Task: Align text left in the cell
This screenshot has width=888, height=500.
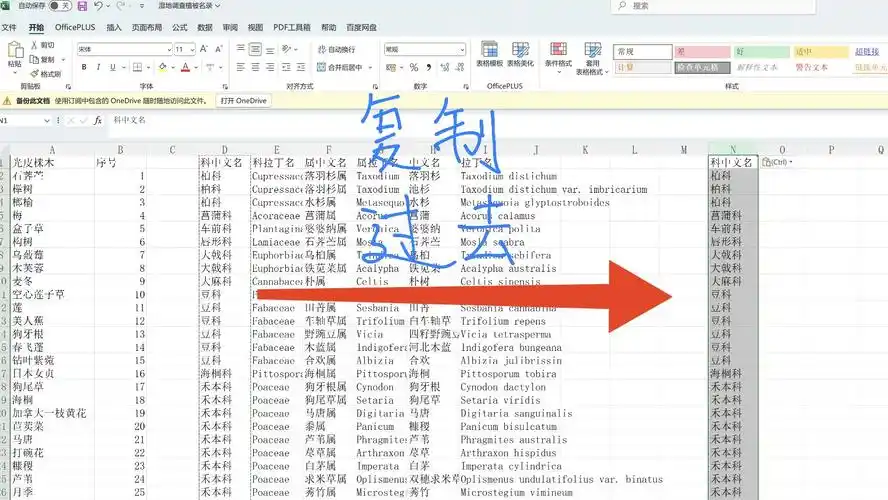Action: (241, 67)
